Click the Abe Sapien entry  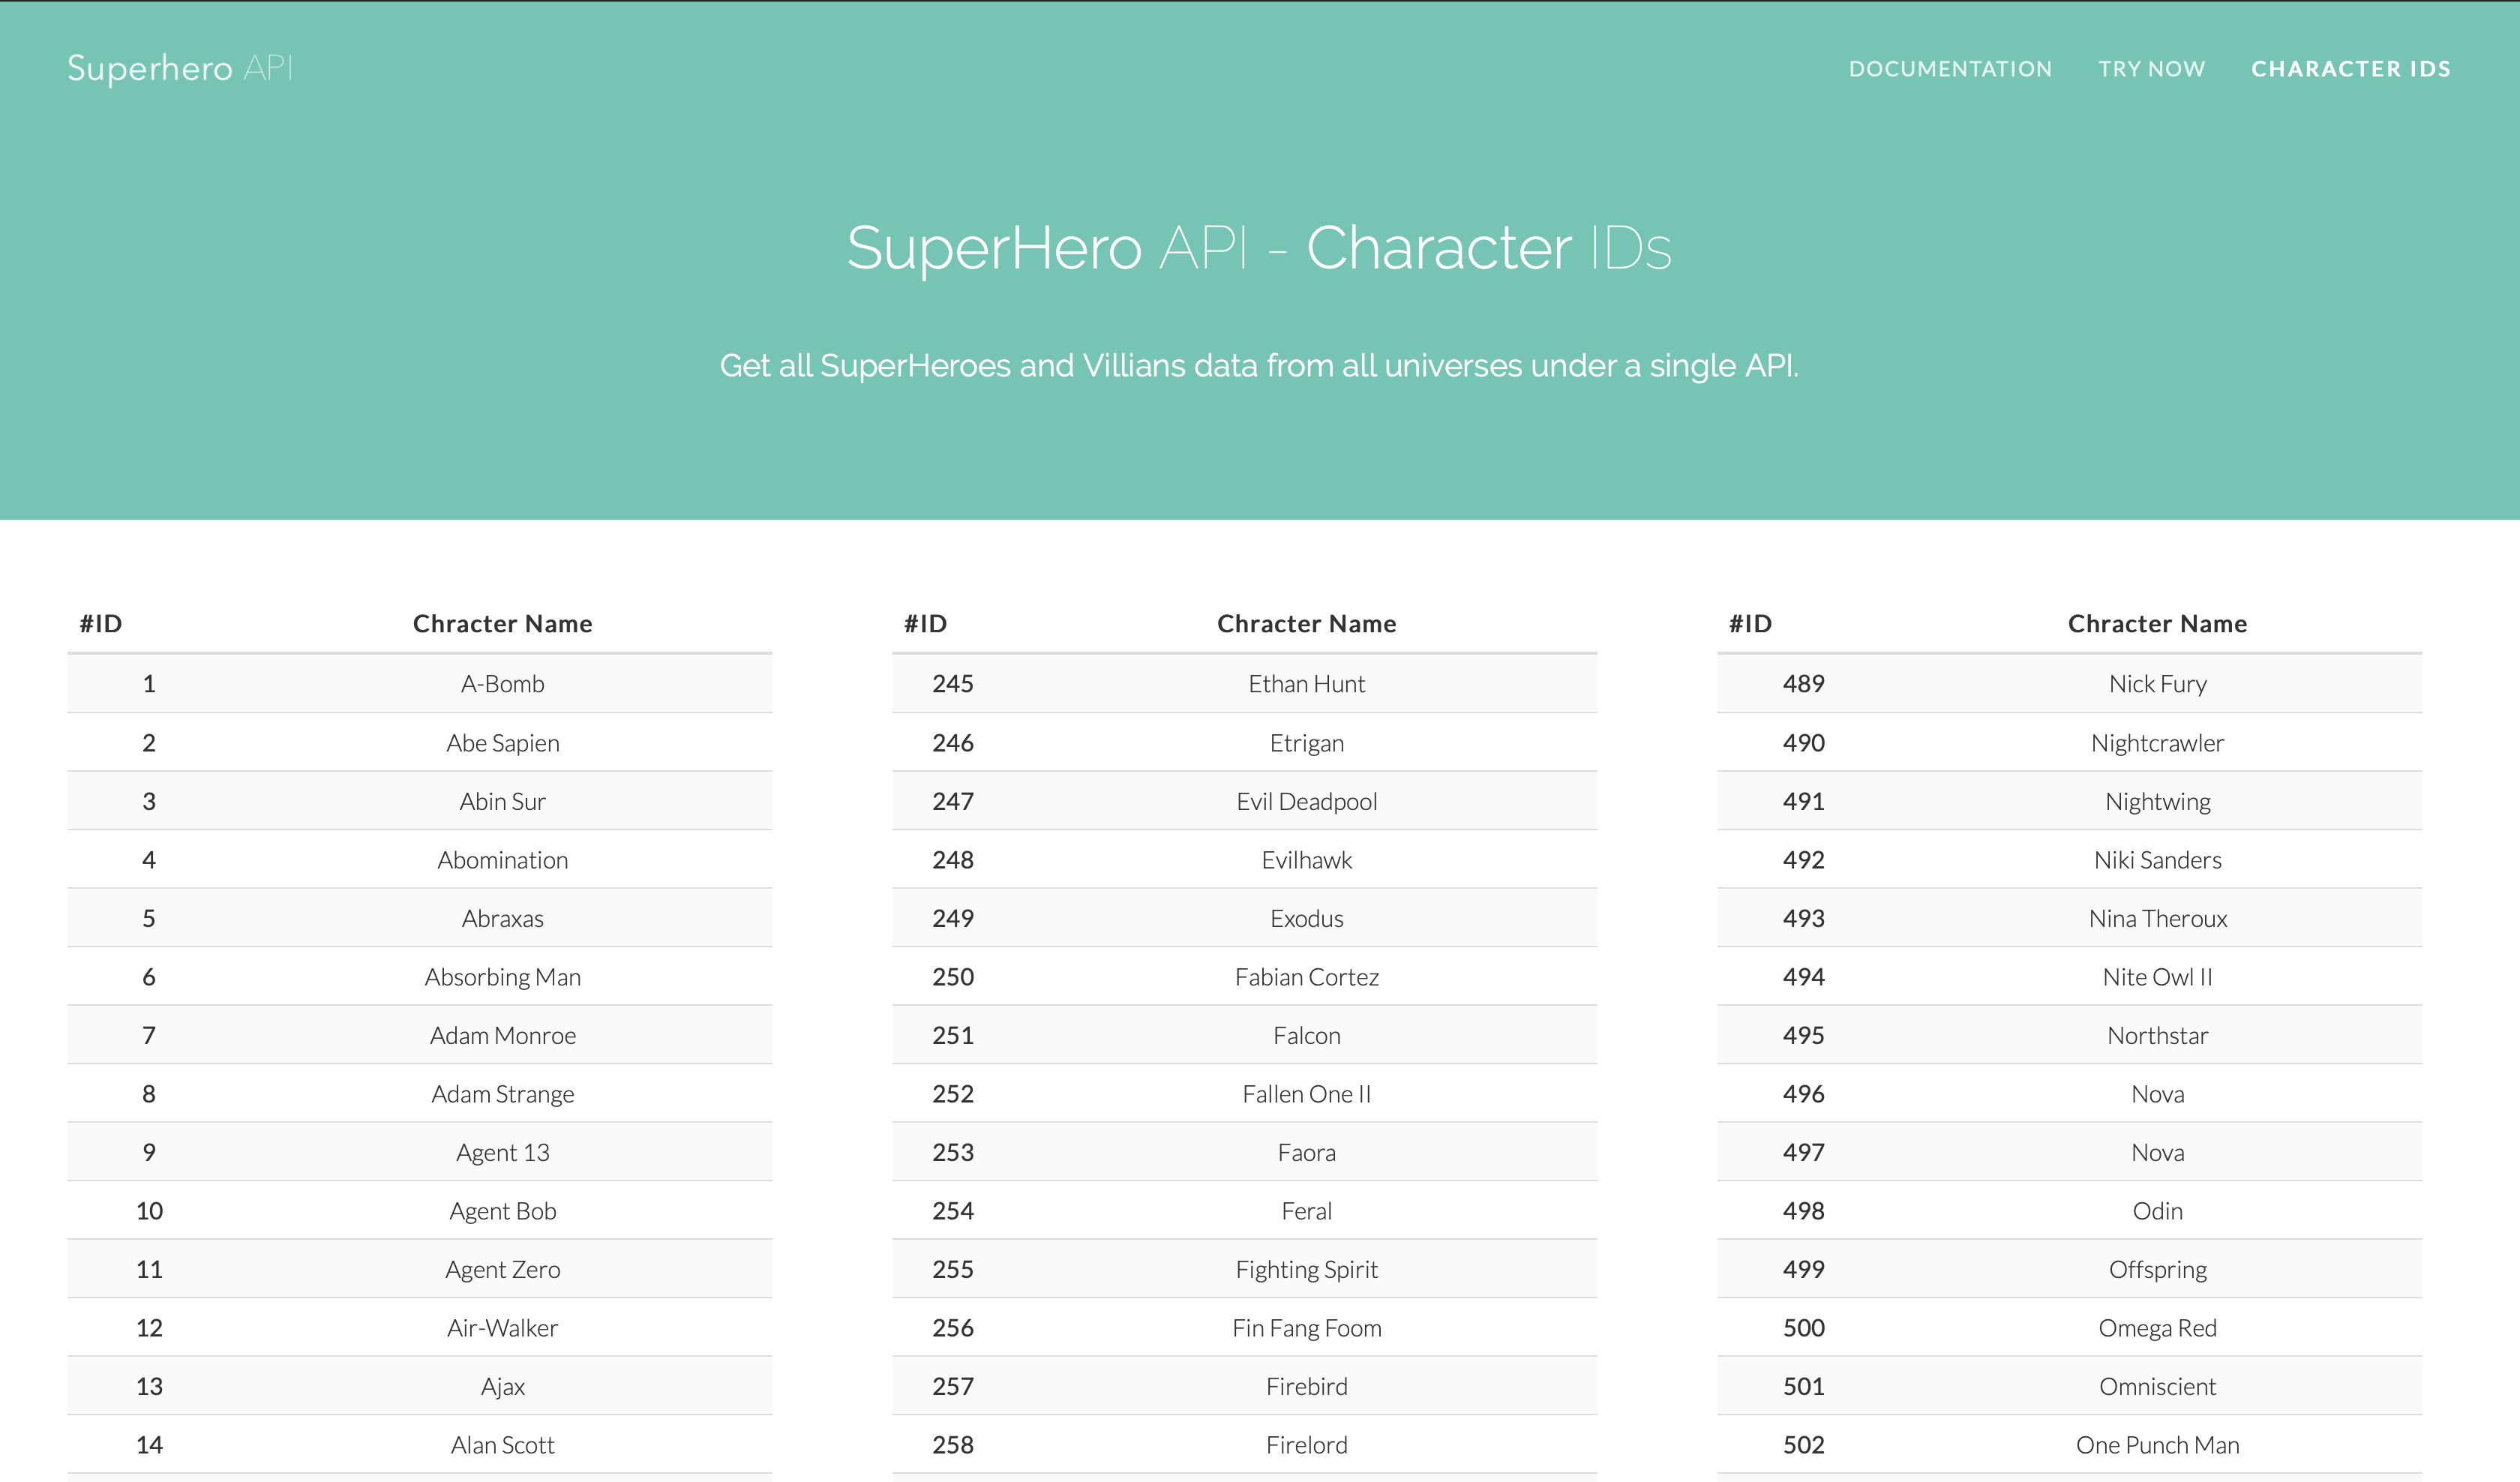(x=502, y=742)
